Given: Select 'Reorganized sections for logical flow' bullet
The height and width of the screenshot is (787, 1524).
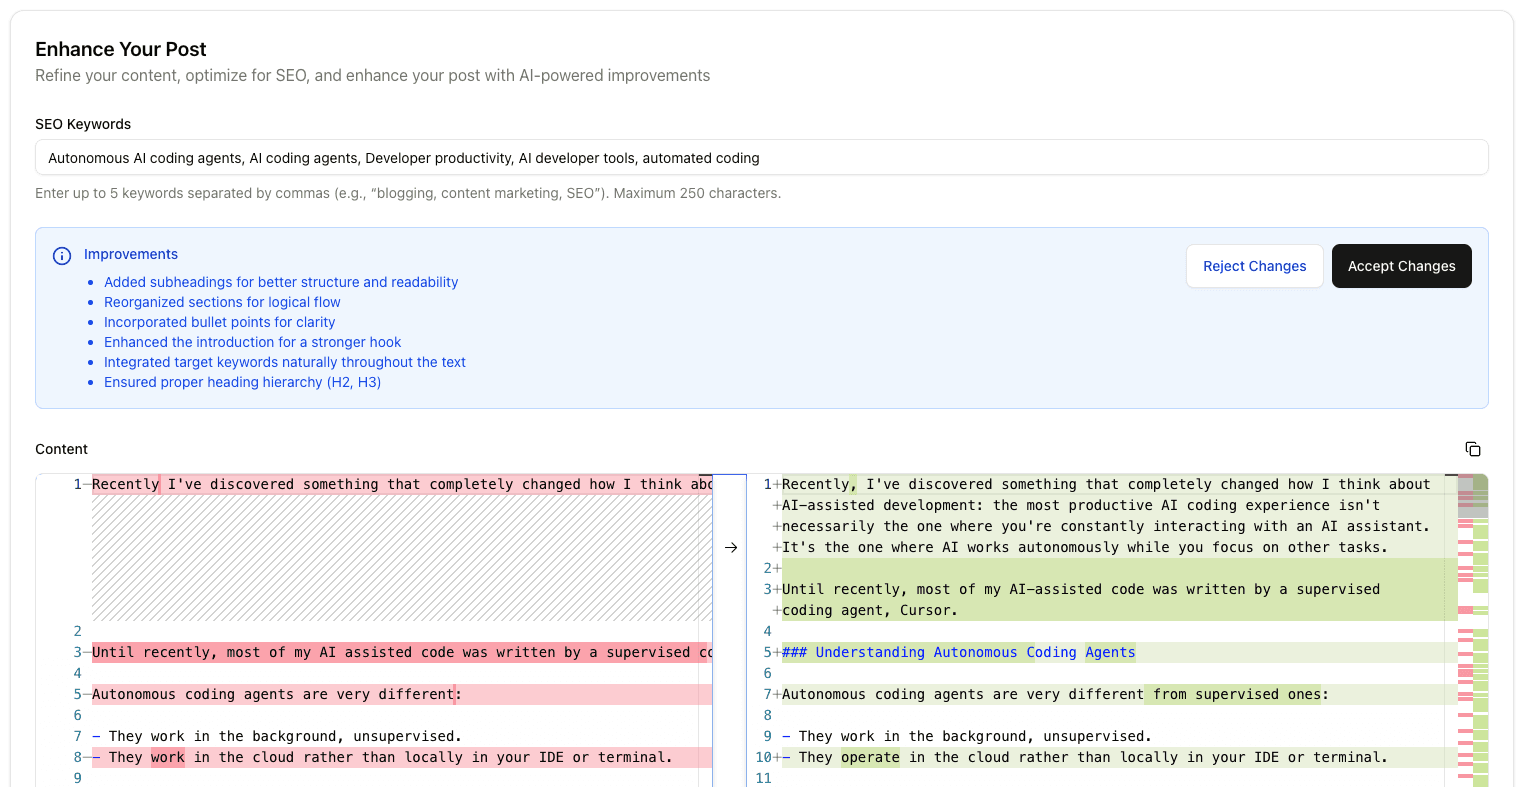Looking at the screenshot, I should [x=222, y=302].
